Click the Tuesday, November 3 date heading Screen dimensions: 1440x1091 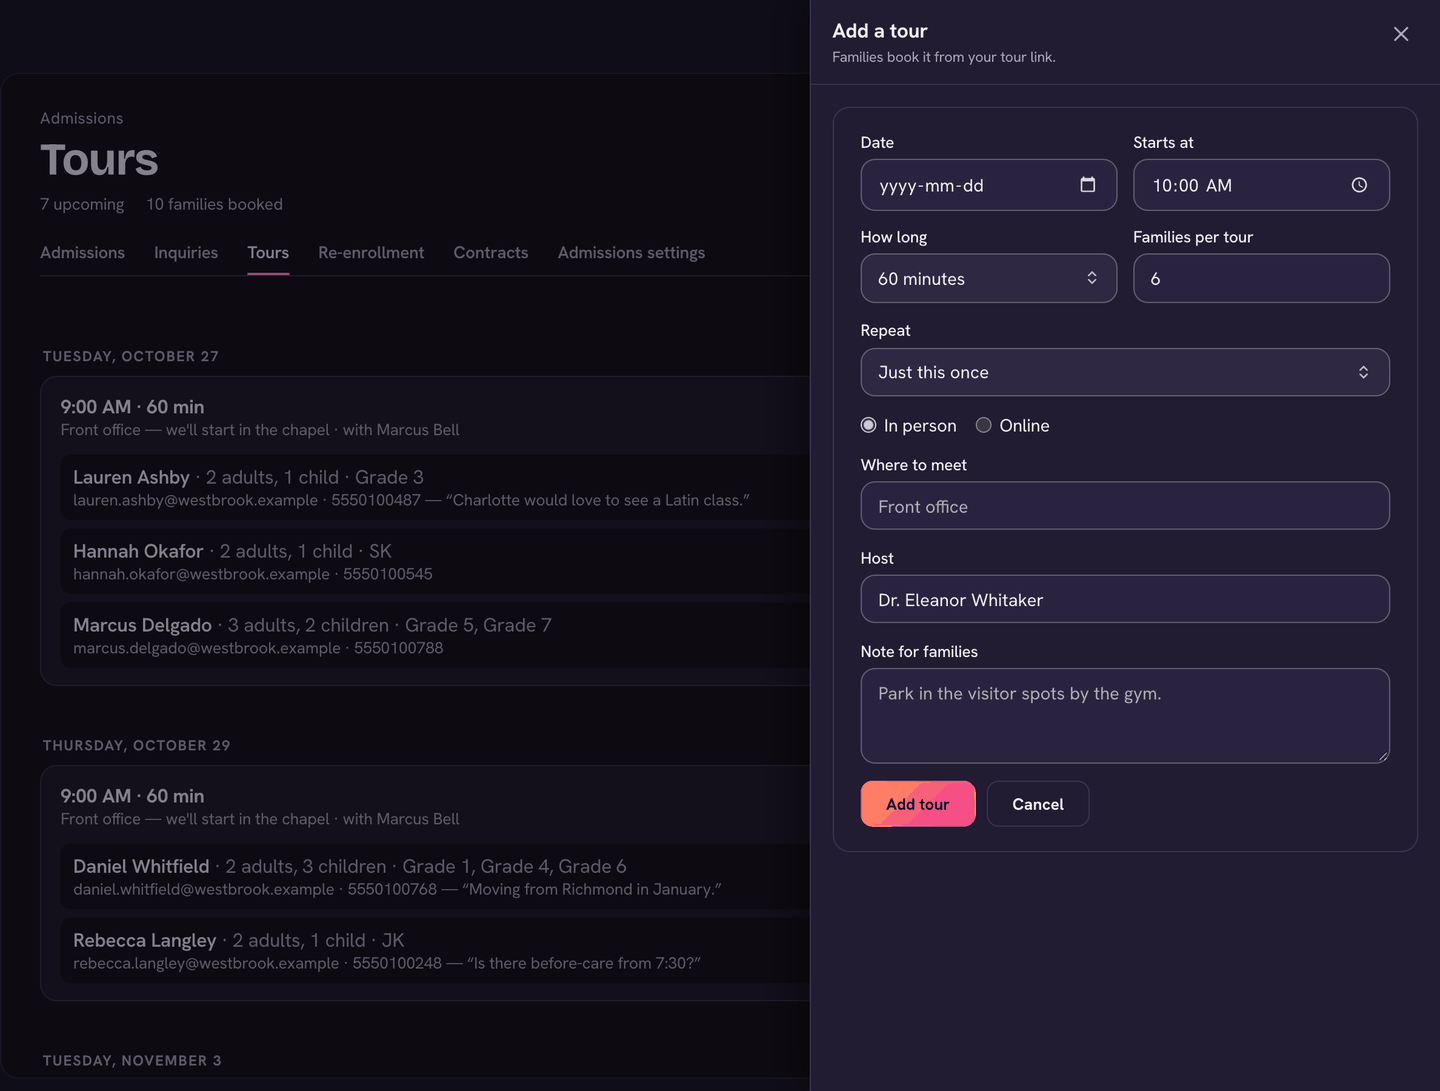[x=132, y=1060]
